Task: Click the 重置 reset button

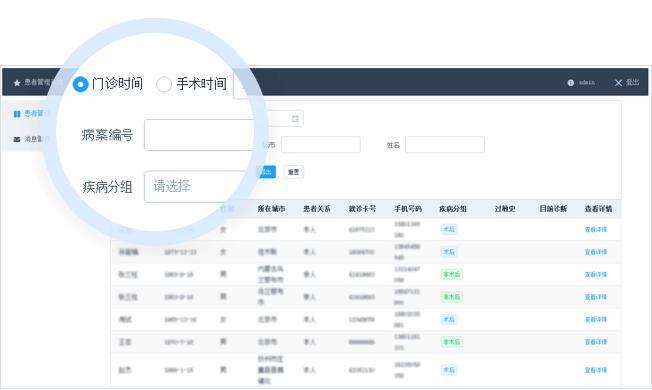Action: tap(294, 172)
